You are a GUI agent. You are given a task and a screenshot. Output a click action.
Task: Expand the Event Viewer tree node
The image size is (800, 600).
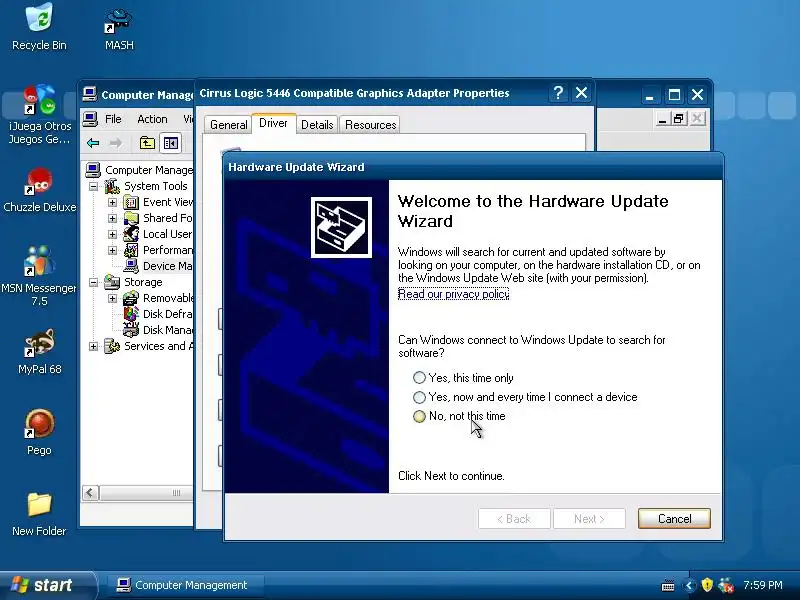point(112,203)
